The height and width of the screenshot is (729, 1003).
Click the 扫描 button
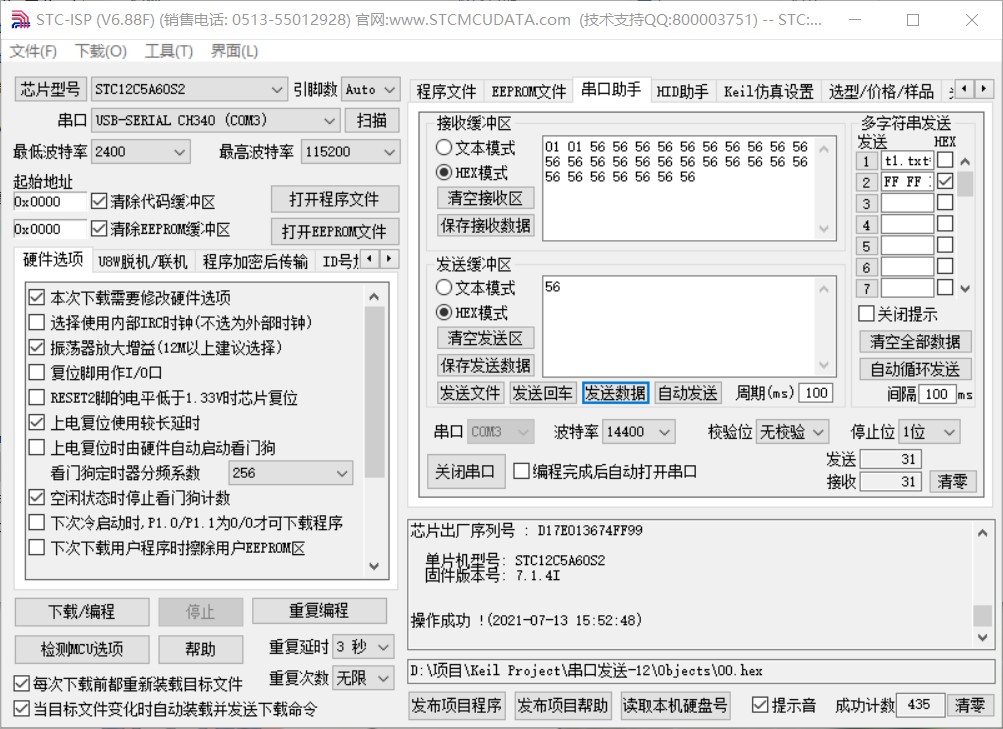pos(372,120)
